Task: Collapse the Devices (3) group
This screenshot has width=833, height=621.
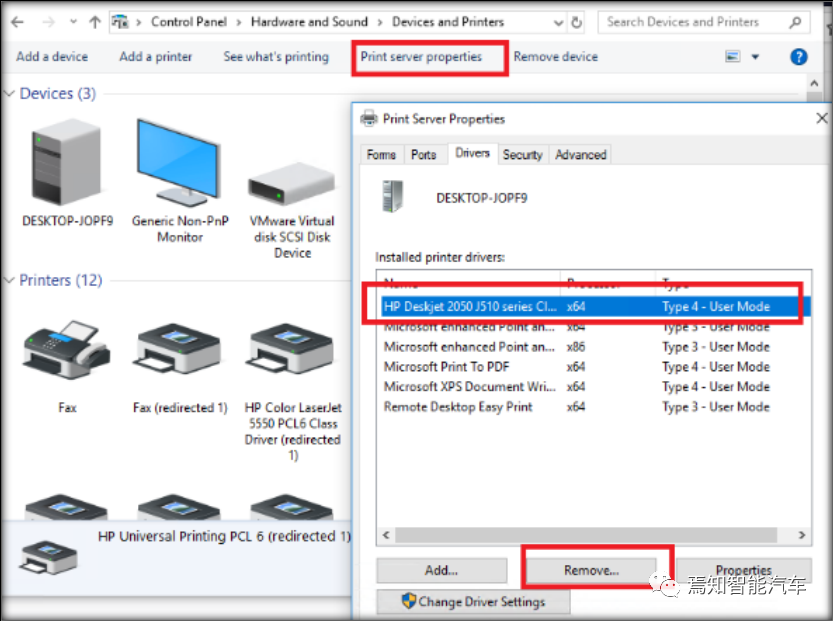Action: (x=10, y=94)
